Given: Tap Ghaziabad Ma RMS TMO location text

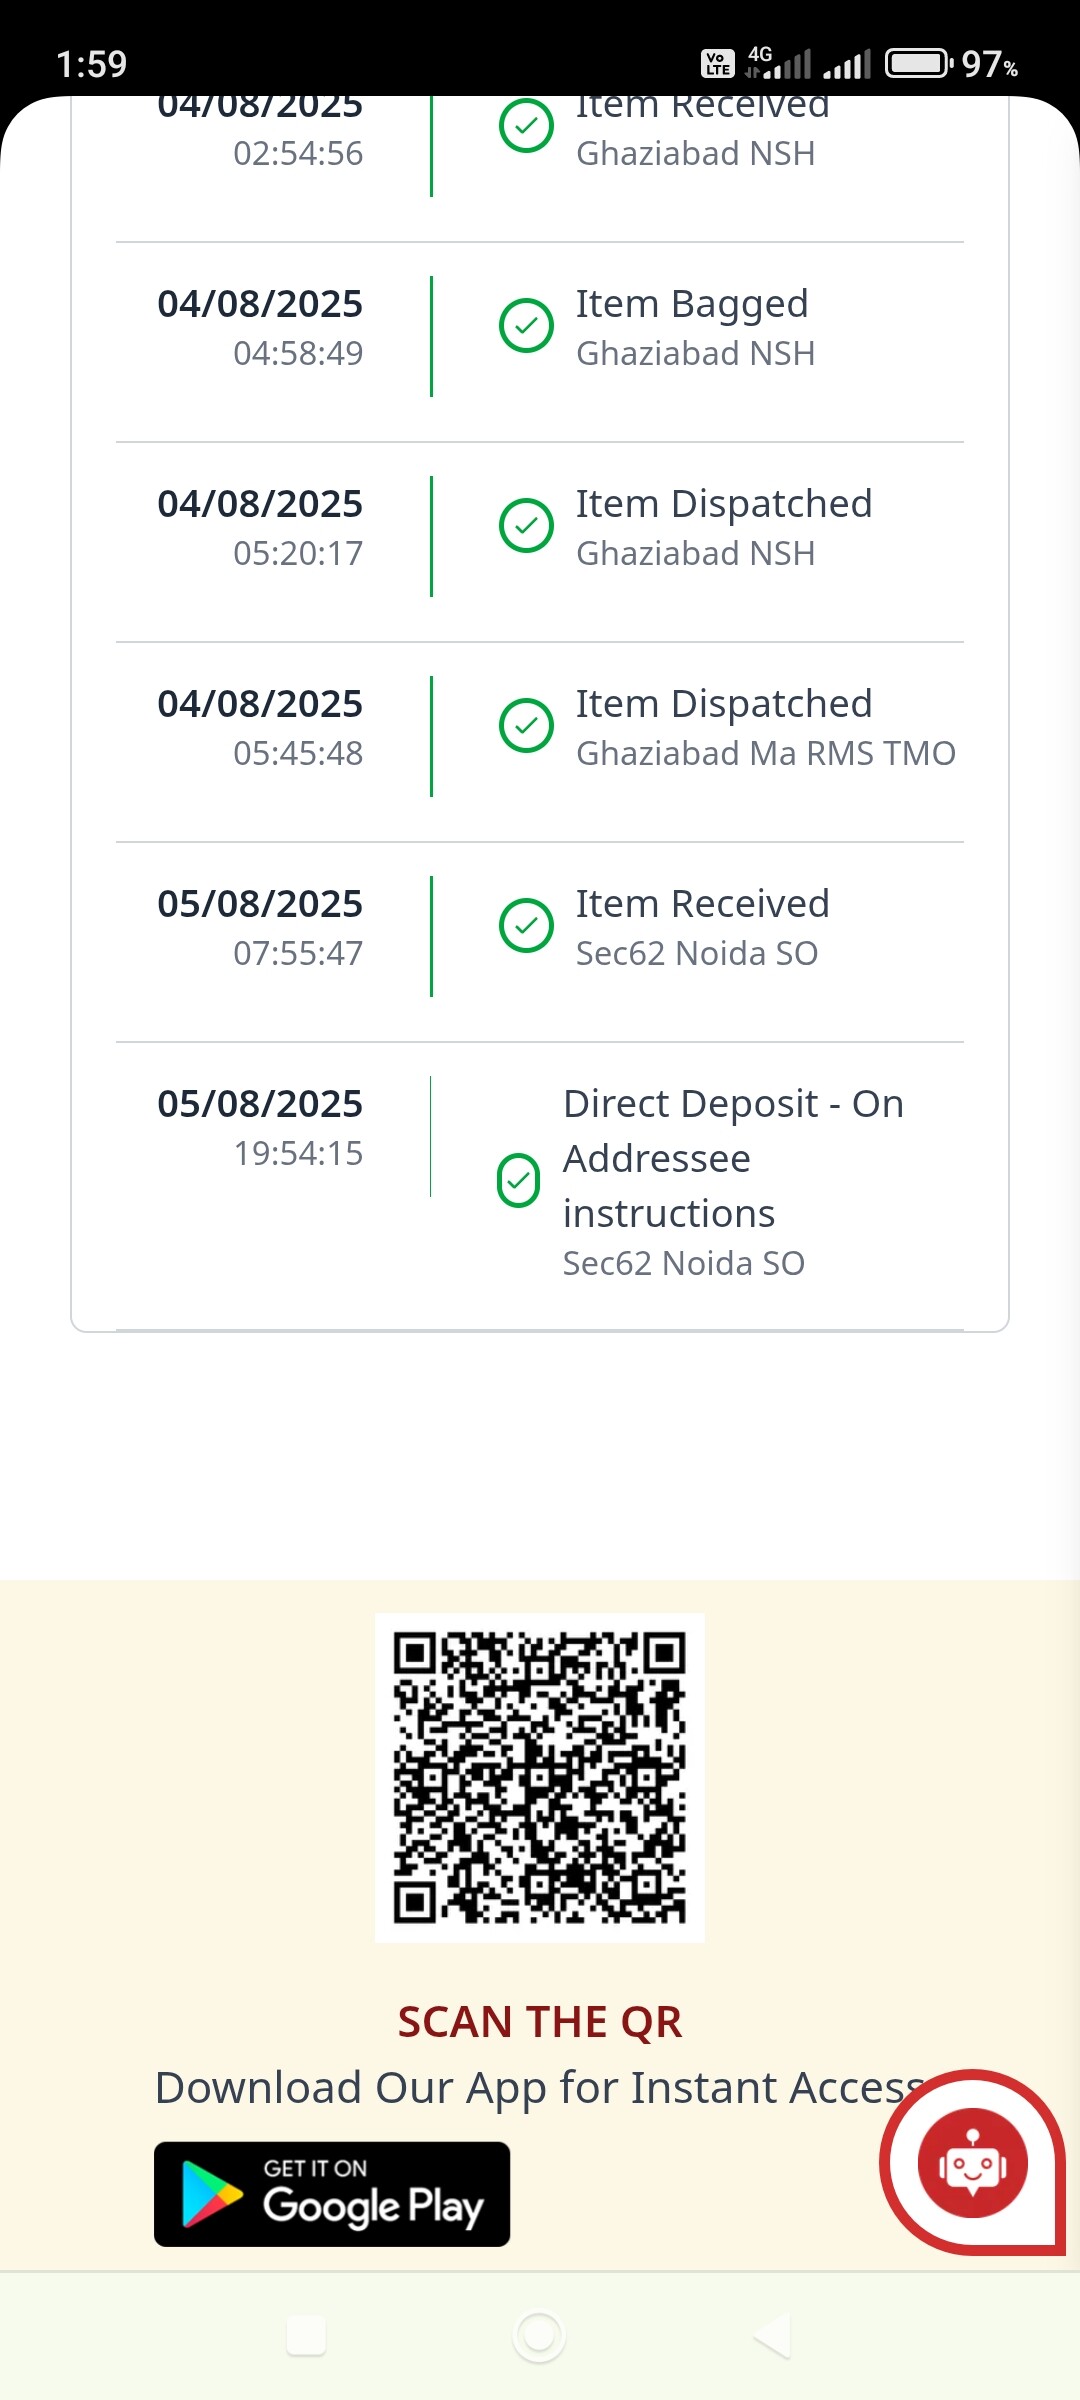Looking at the screenshot, I should click(765, 753).
